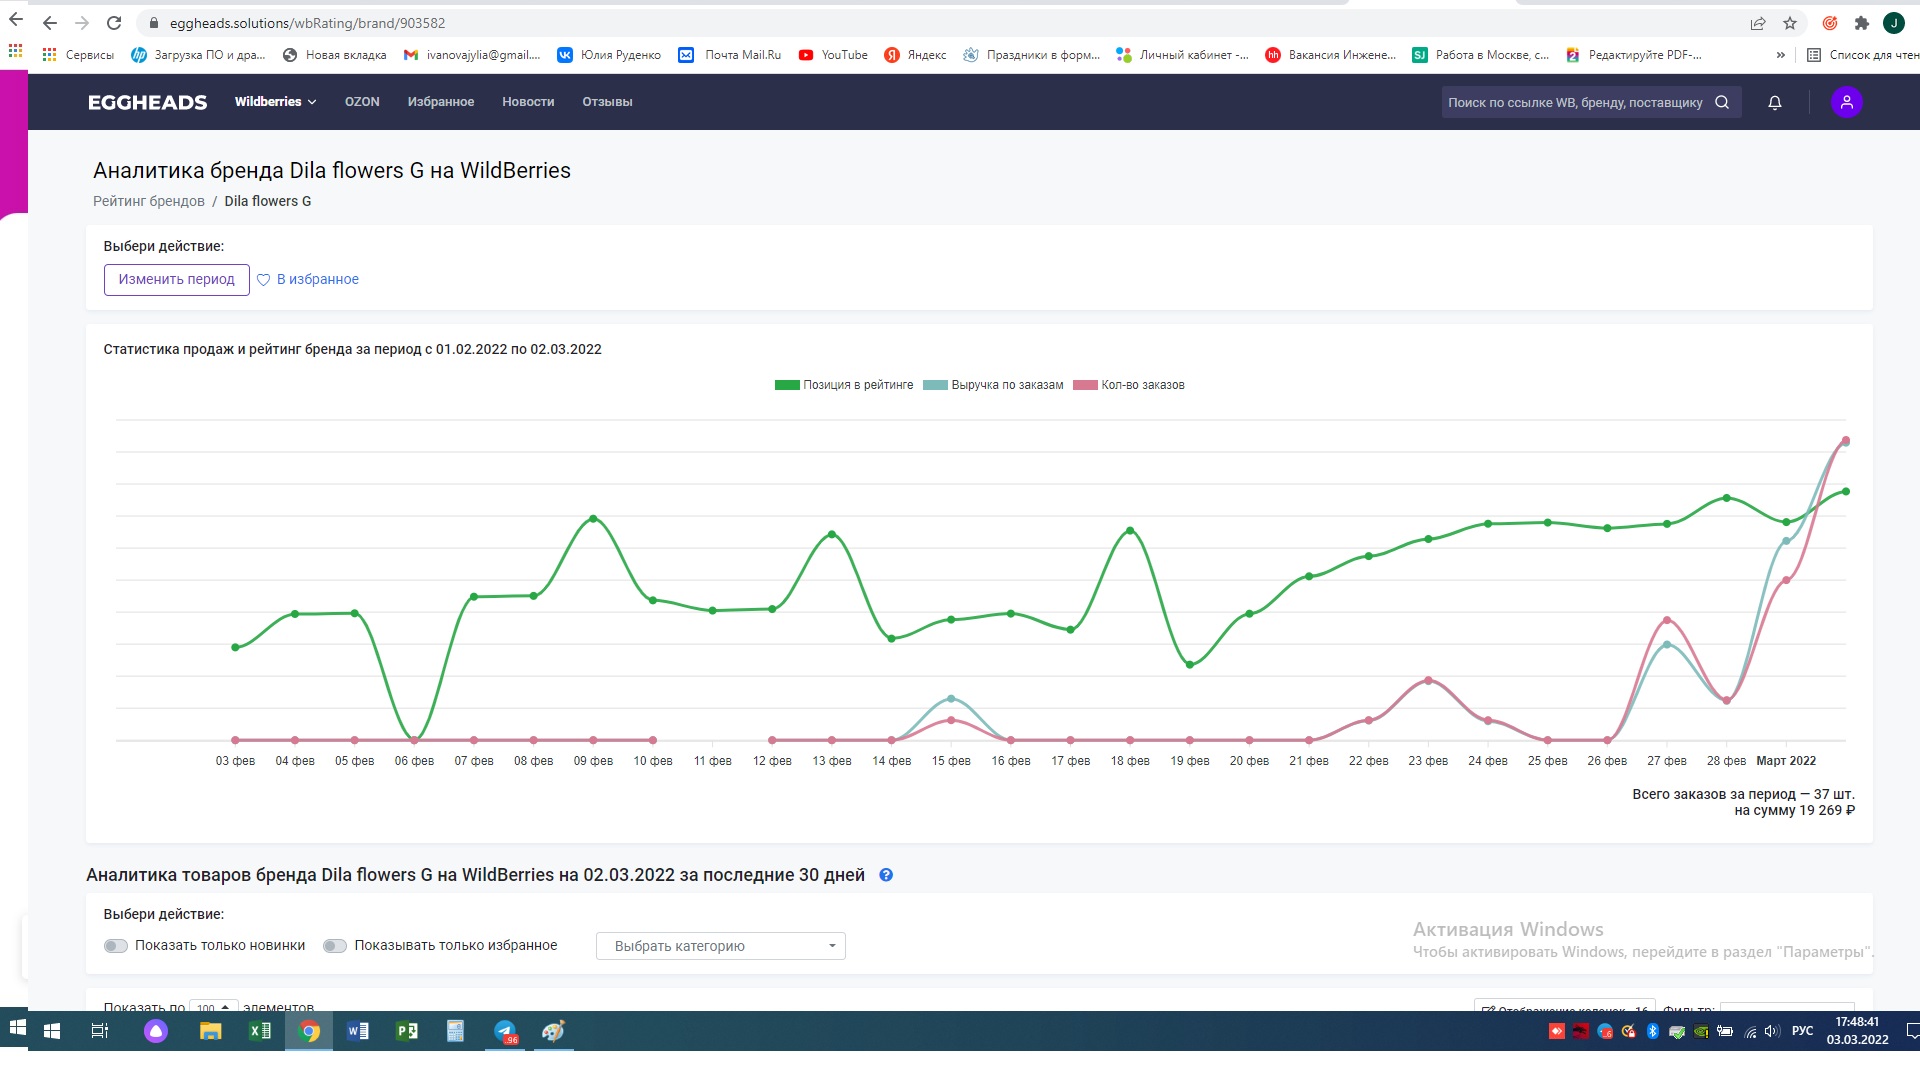Expand the hidden bookmarks overflow chevron
Screen dimensions: 1920x1080
pos(1780,55)
